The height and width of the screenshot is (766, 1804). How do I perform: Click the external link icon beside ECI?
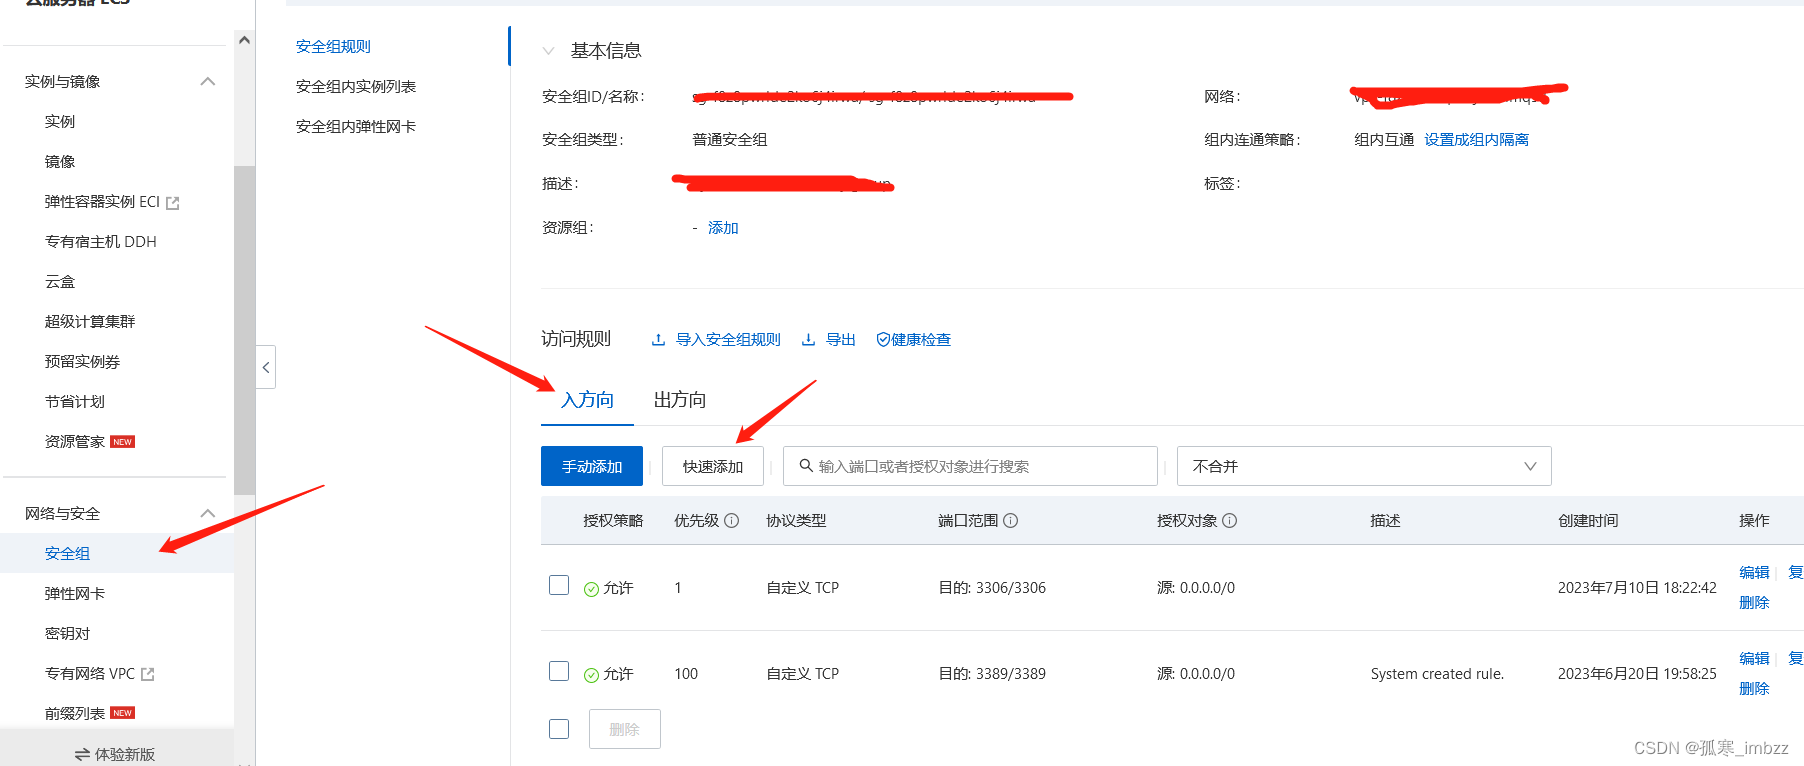173,203
